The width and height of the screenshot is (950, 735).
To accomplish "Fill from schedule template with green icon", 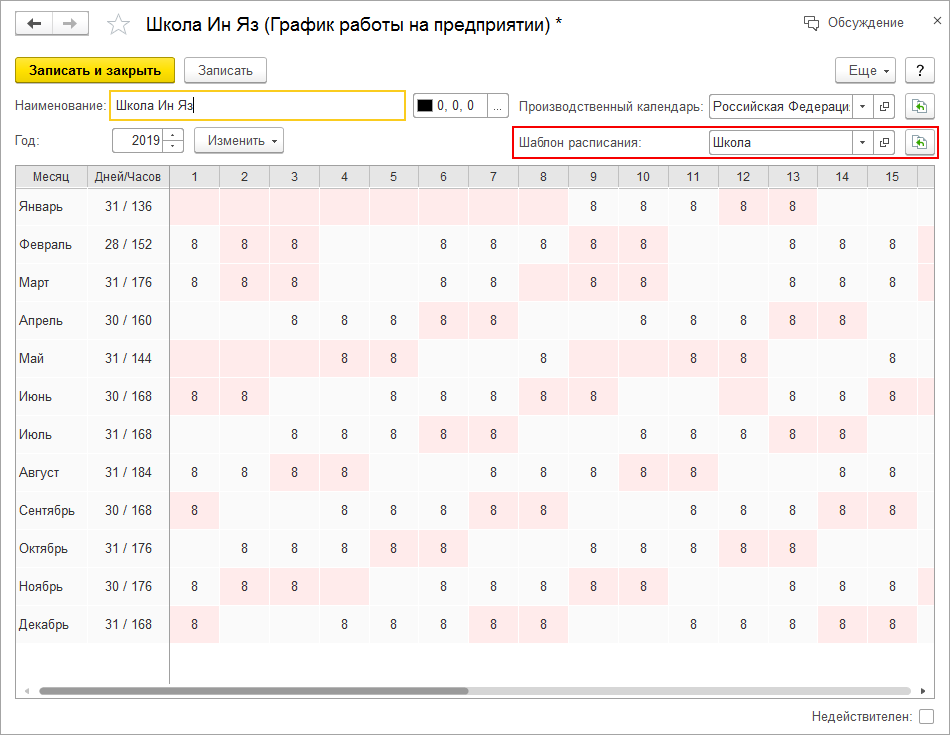I will (x=920, y=142).
